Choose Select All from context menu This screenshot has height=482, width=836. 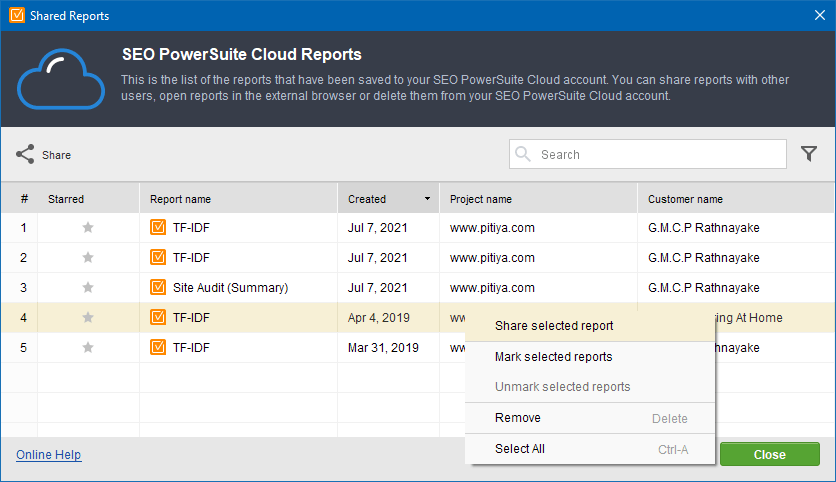[x=590, y=449]
